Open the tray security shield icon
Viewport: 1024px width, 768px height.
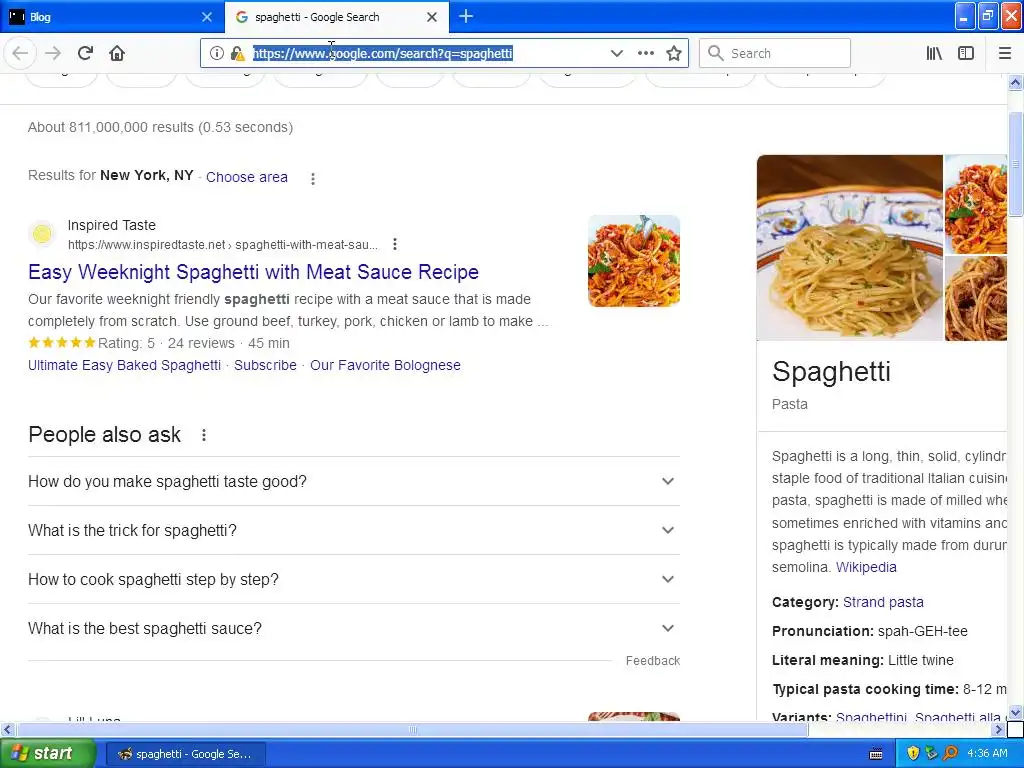pos(913,754)
